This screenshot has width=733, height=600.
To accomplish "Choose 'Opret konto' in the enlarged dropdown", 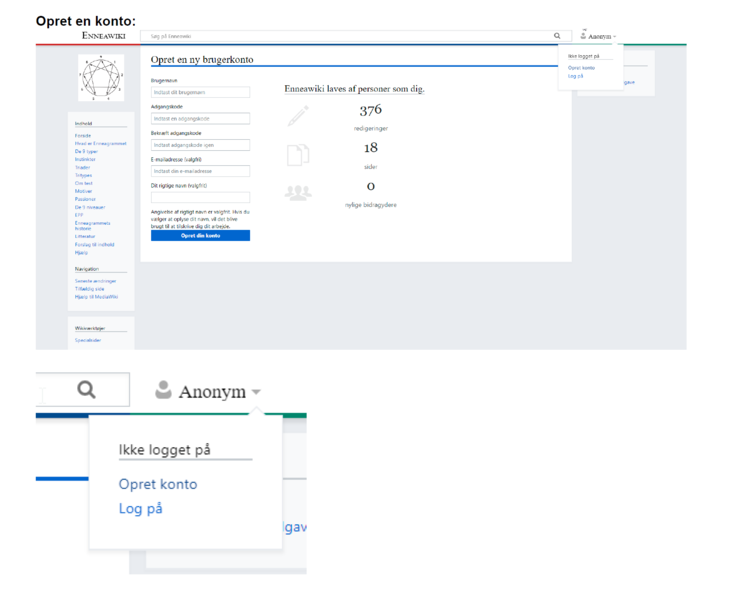I will [x=158, y=484].
